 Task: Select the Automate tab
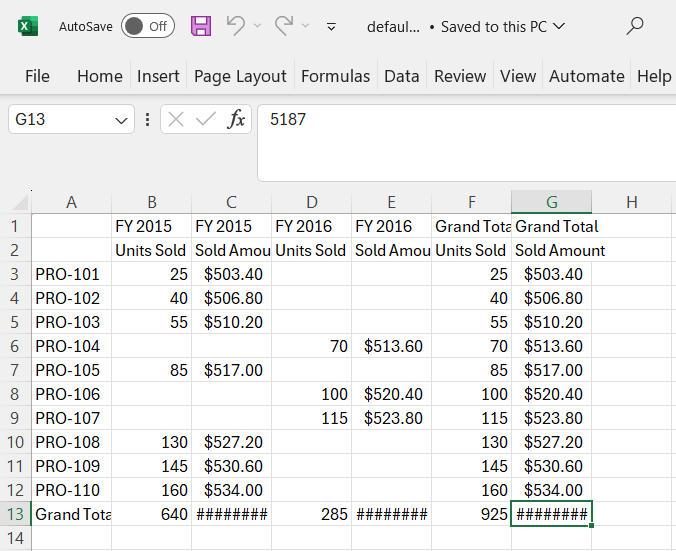(586, 76)
